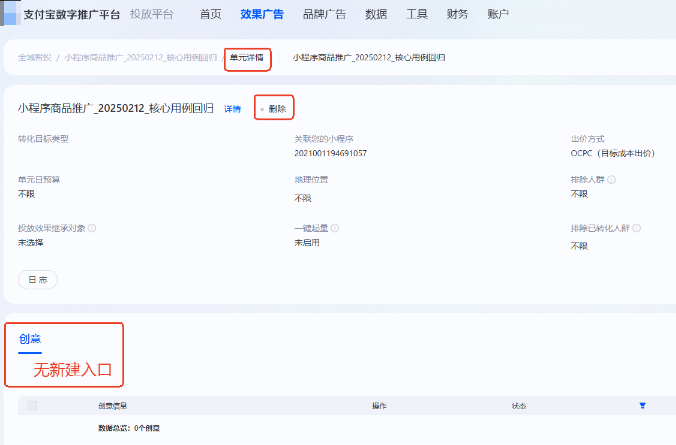This screenshot has height=445, width=676.
Task: Open the 工具 menu
Action: (417, 14)
